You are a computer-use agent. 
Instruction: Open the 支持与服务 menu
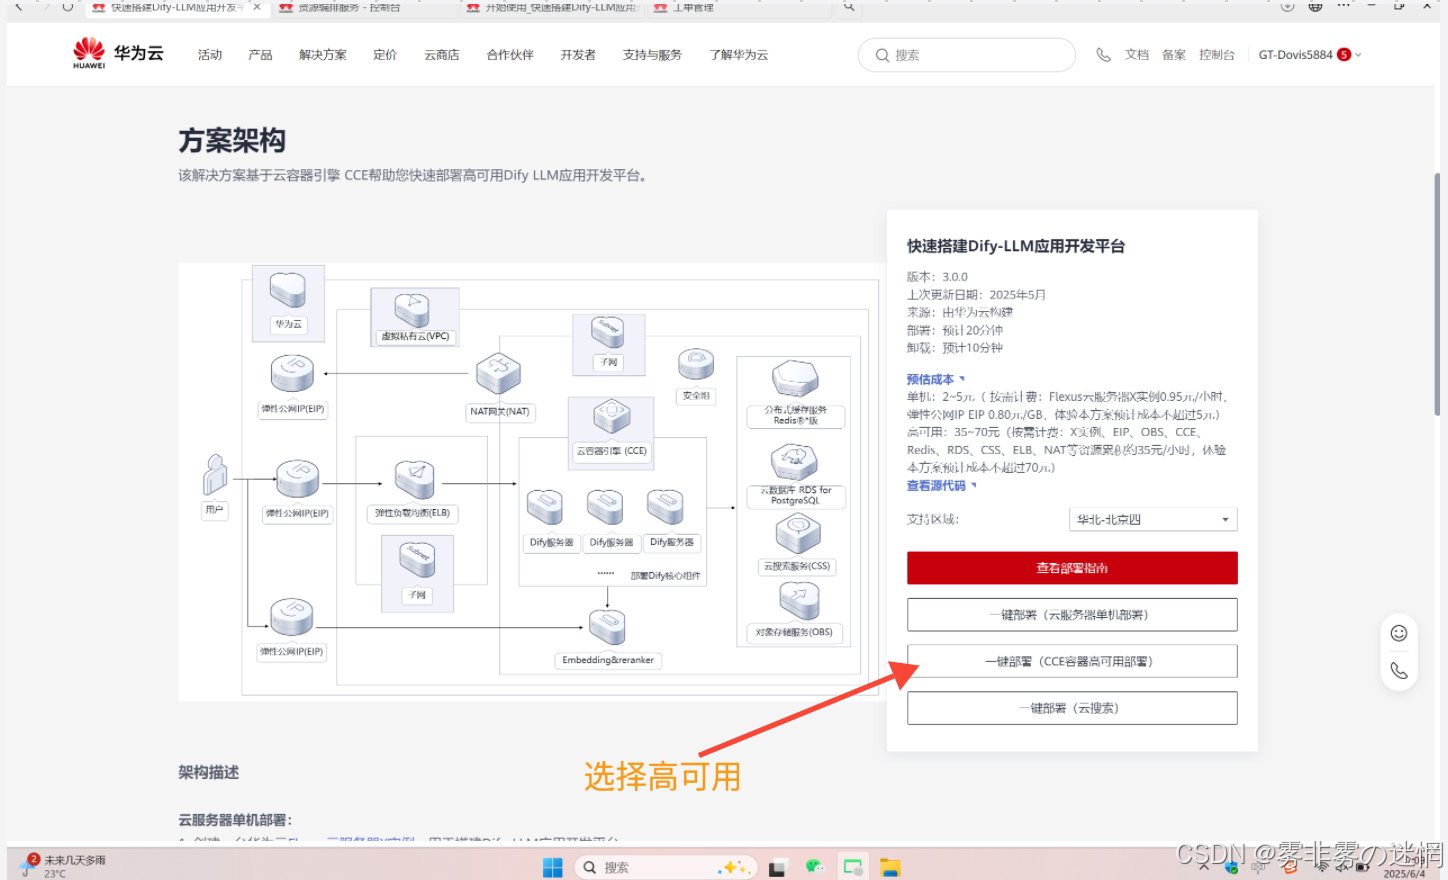(652, 55)
